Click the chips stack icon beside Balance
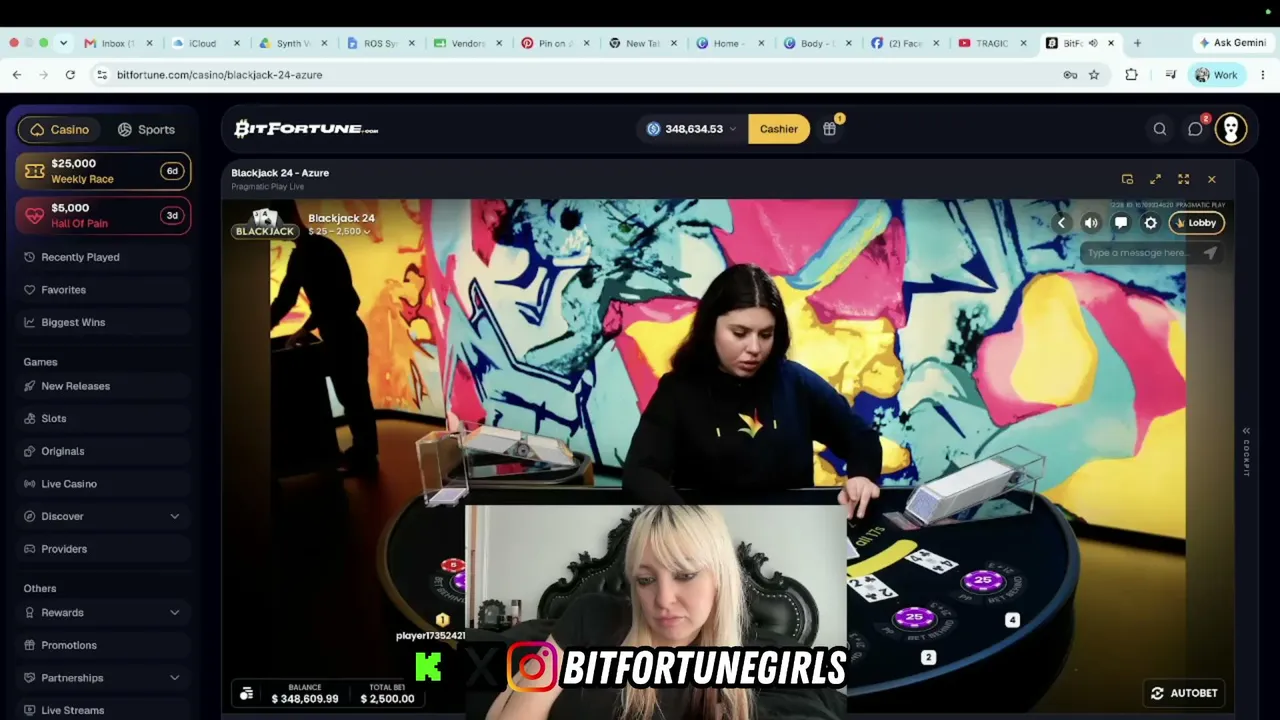The width and height of the screenshot is (1280, 720). (247, 693)
